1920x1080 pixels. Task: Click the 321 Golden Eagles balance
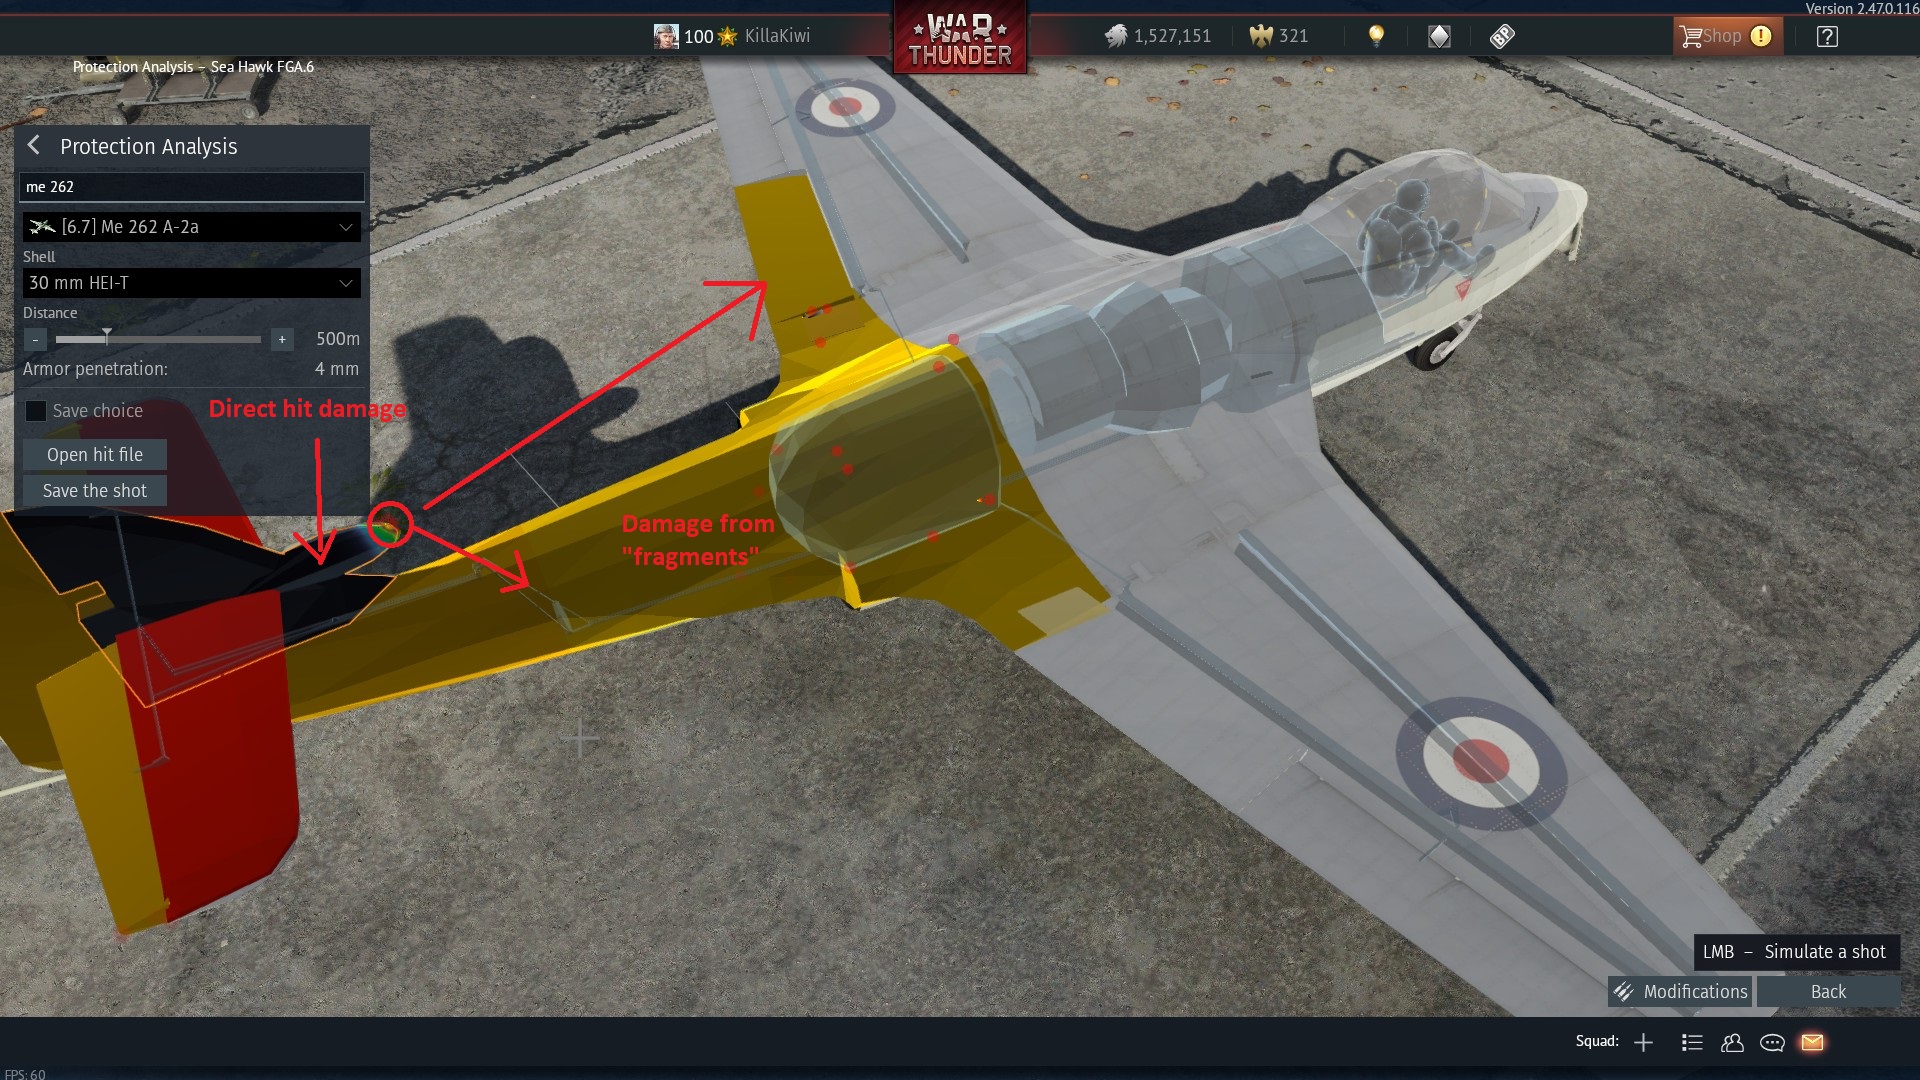[x=1293, y=36]
